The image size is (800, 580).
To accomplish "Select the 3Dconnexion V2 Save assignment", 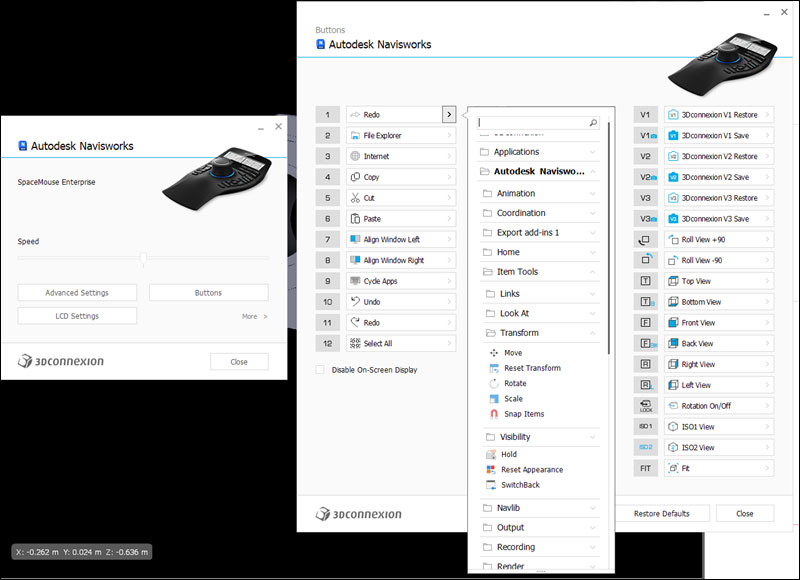I will (x=719, y=177).
